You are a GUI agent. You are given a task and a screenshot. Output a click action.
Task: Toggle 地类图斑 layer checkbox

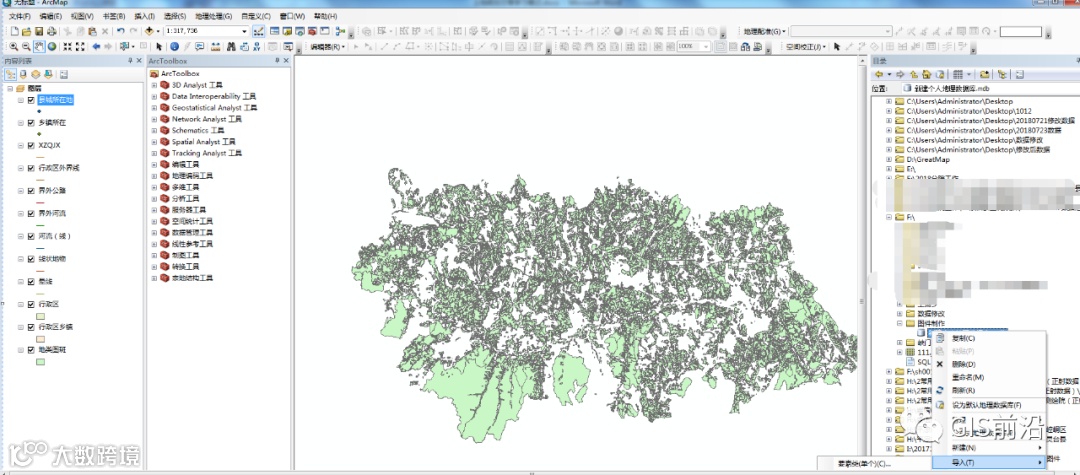tap(31, 350)
